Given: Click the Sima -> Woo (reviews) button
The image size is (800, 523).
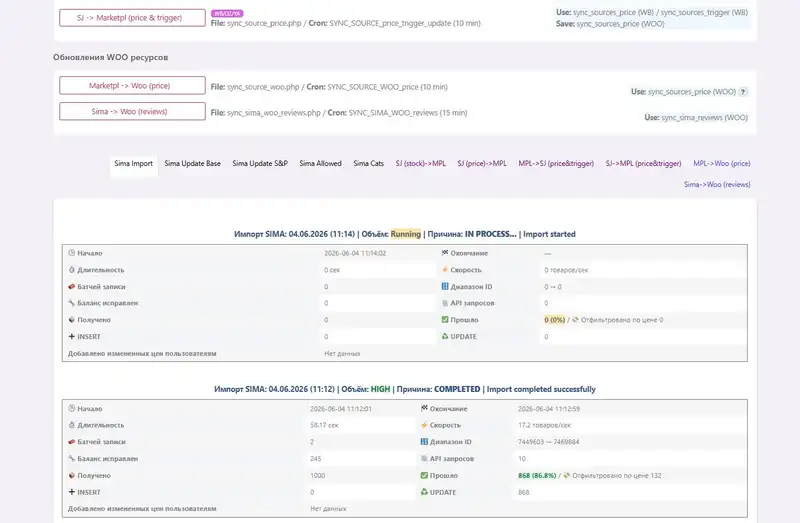Looking at the screenshot, I should (x=132, y=111).
